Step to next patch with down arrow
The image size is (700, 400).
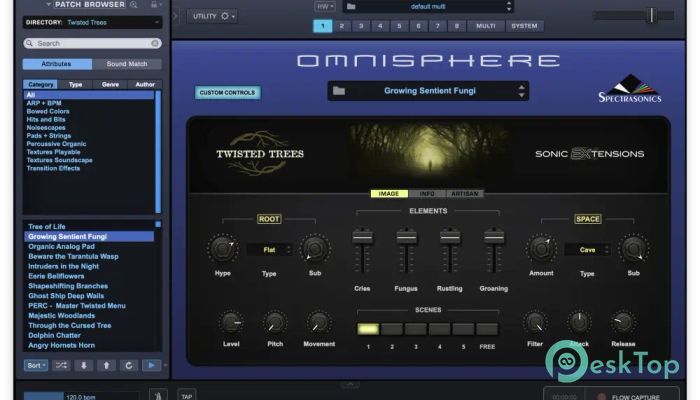[83, 366]
